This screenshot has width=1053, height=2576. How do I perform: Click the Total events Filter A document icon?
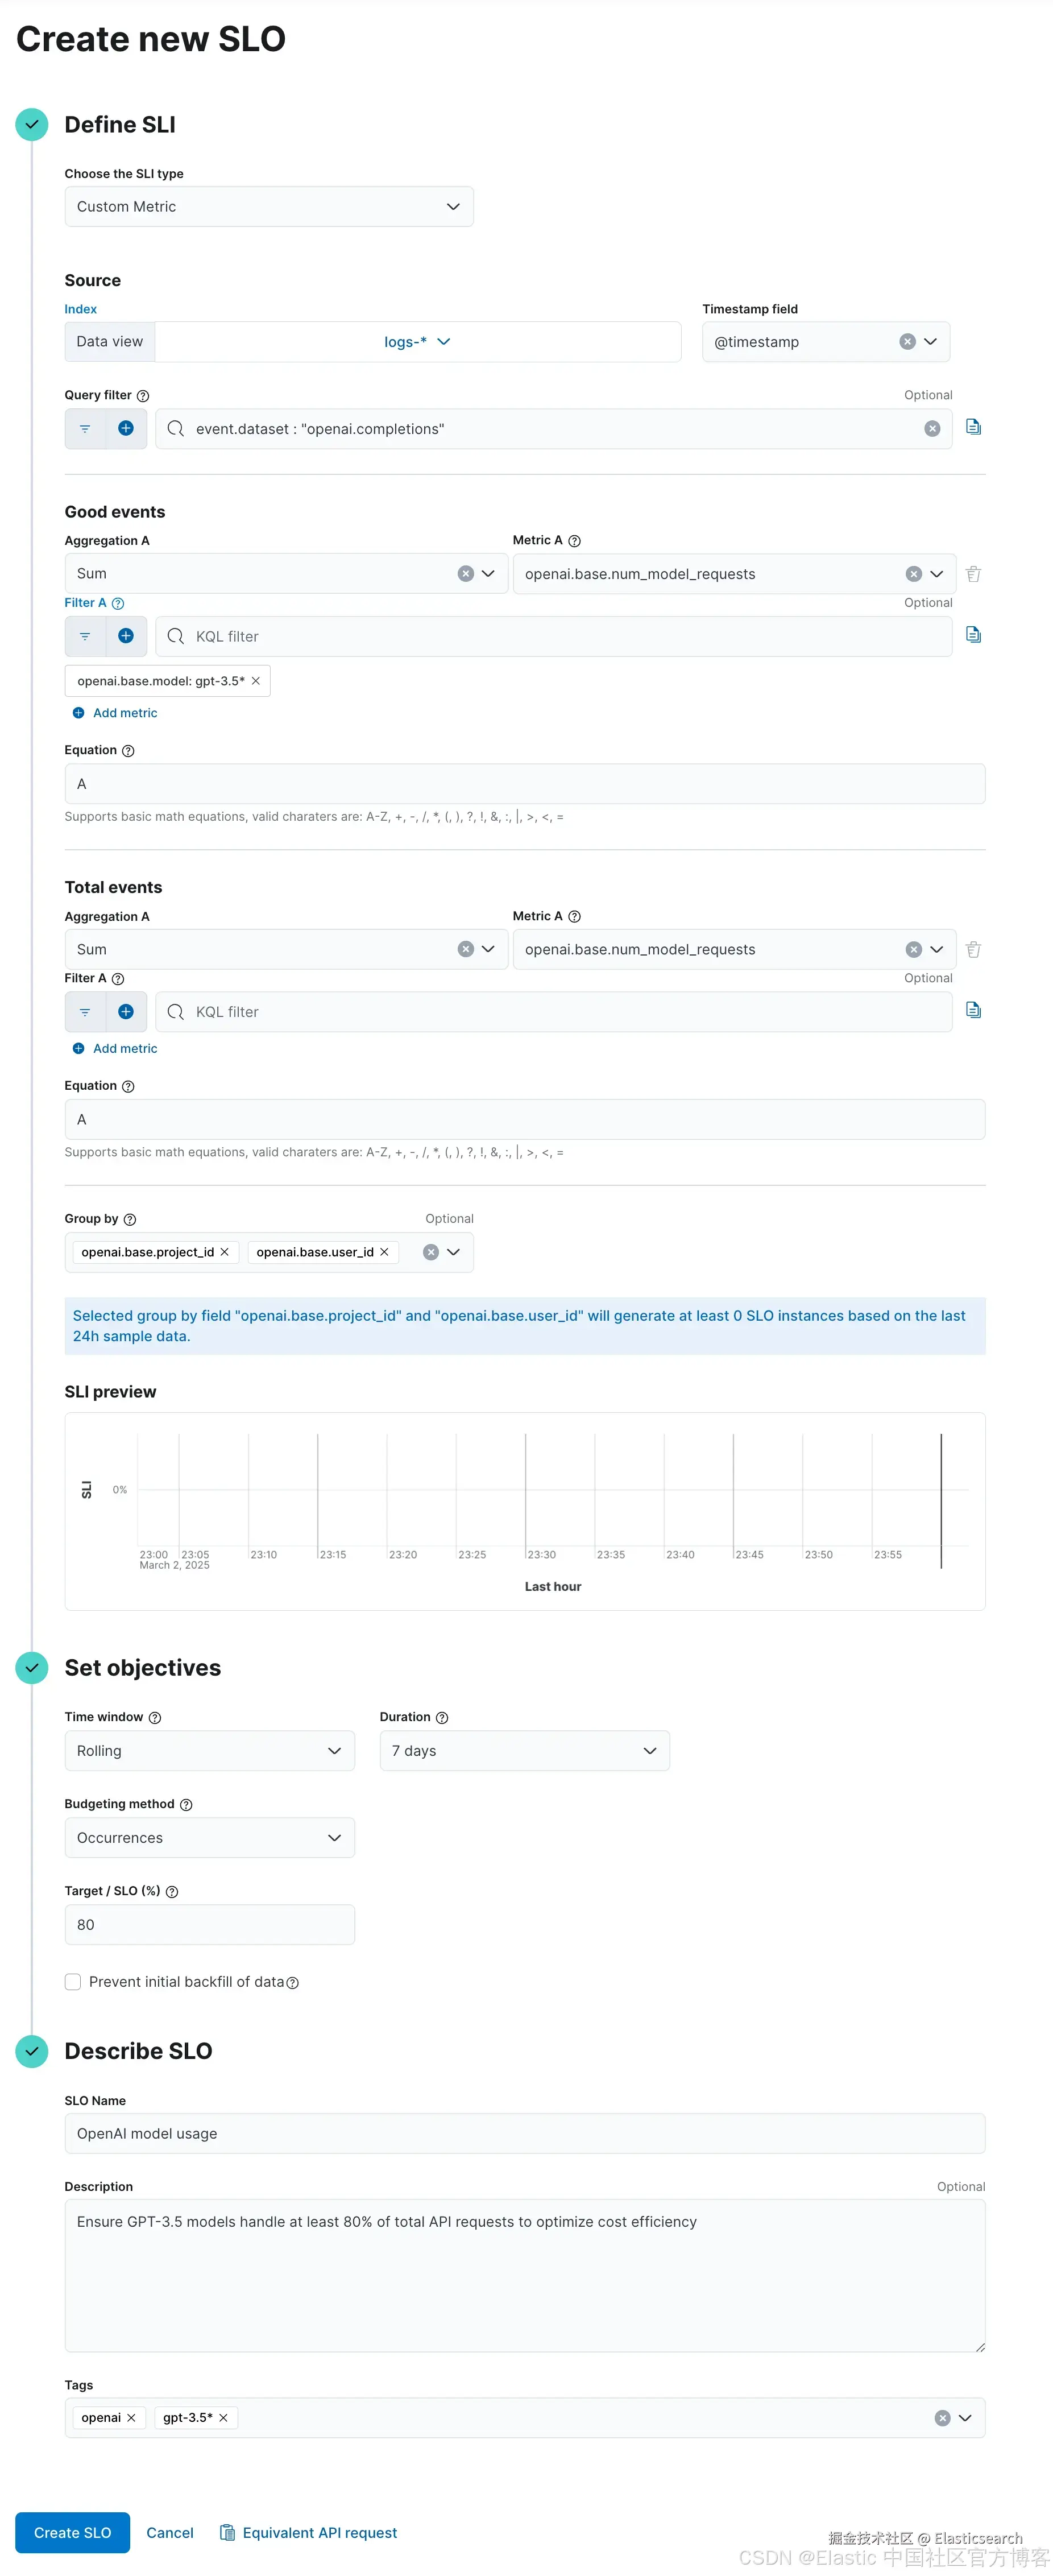pos(972,1010)
